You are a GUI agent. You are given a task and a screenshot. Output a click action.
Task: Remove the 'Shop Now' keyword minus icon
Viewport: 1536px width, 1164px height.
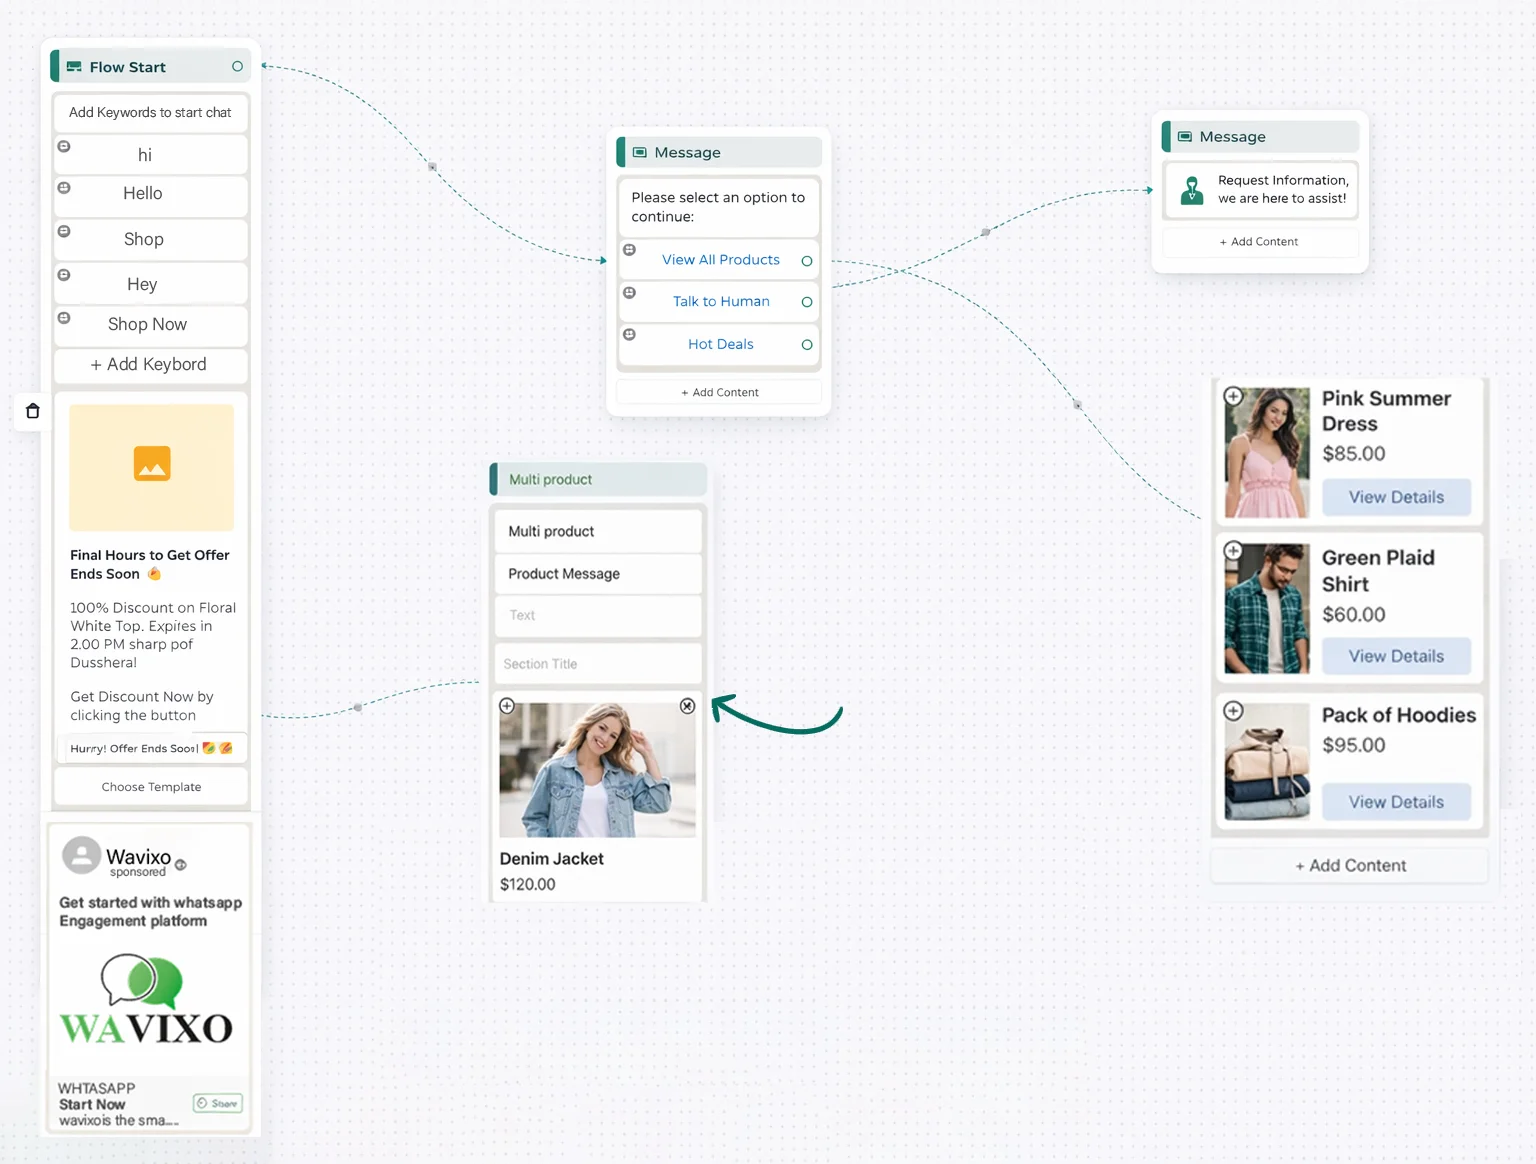click(64, 318)
